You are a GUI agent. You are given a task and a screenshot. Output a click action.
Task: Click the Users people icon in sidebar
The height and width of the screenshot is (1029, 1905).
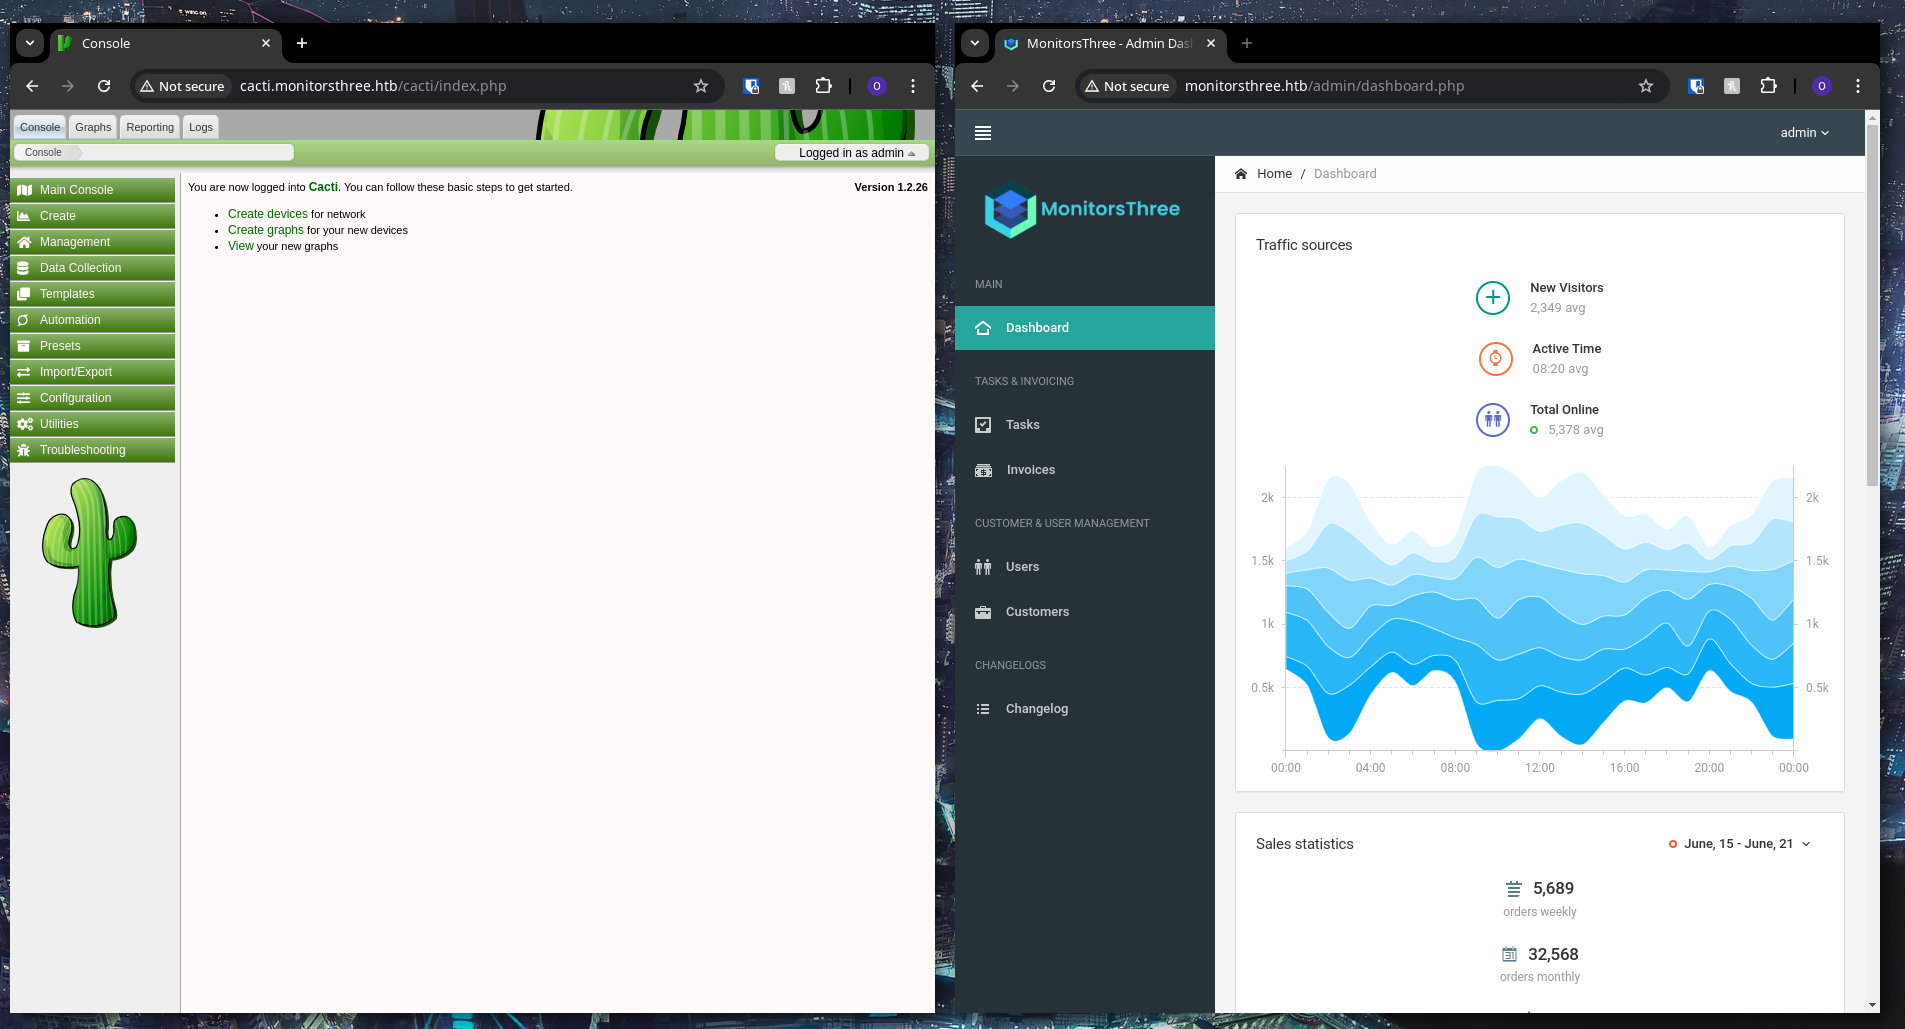click(x=983, y=567)
